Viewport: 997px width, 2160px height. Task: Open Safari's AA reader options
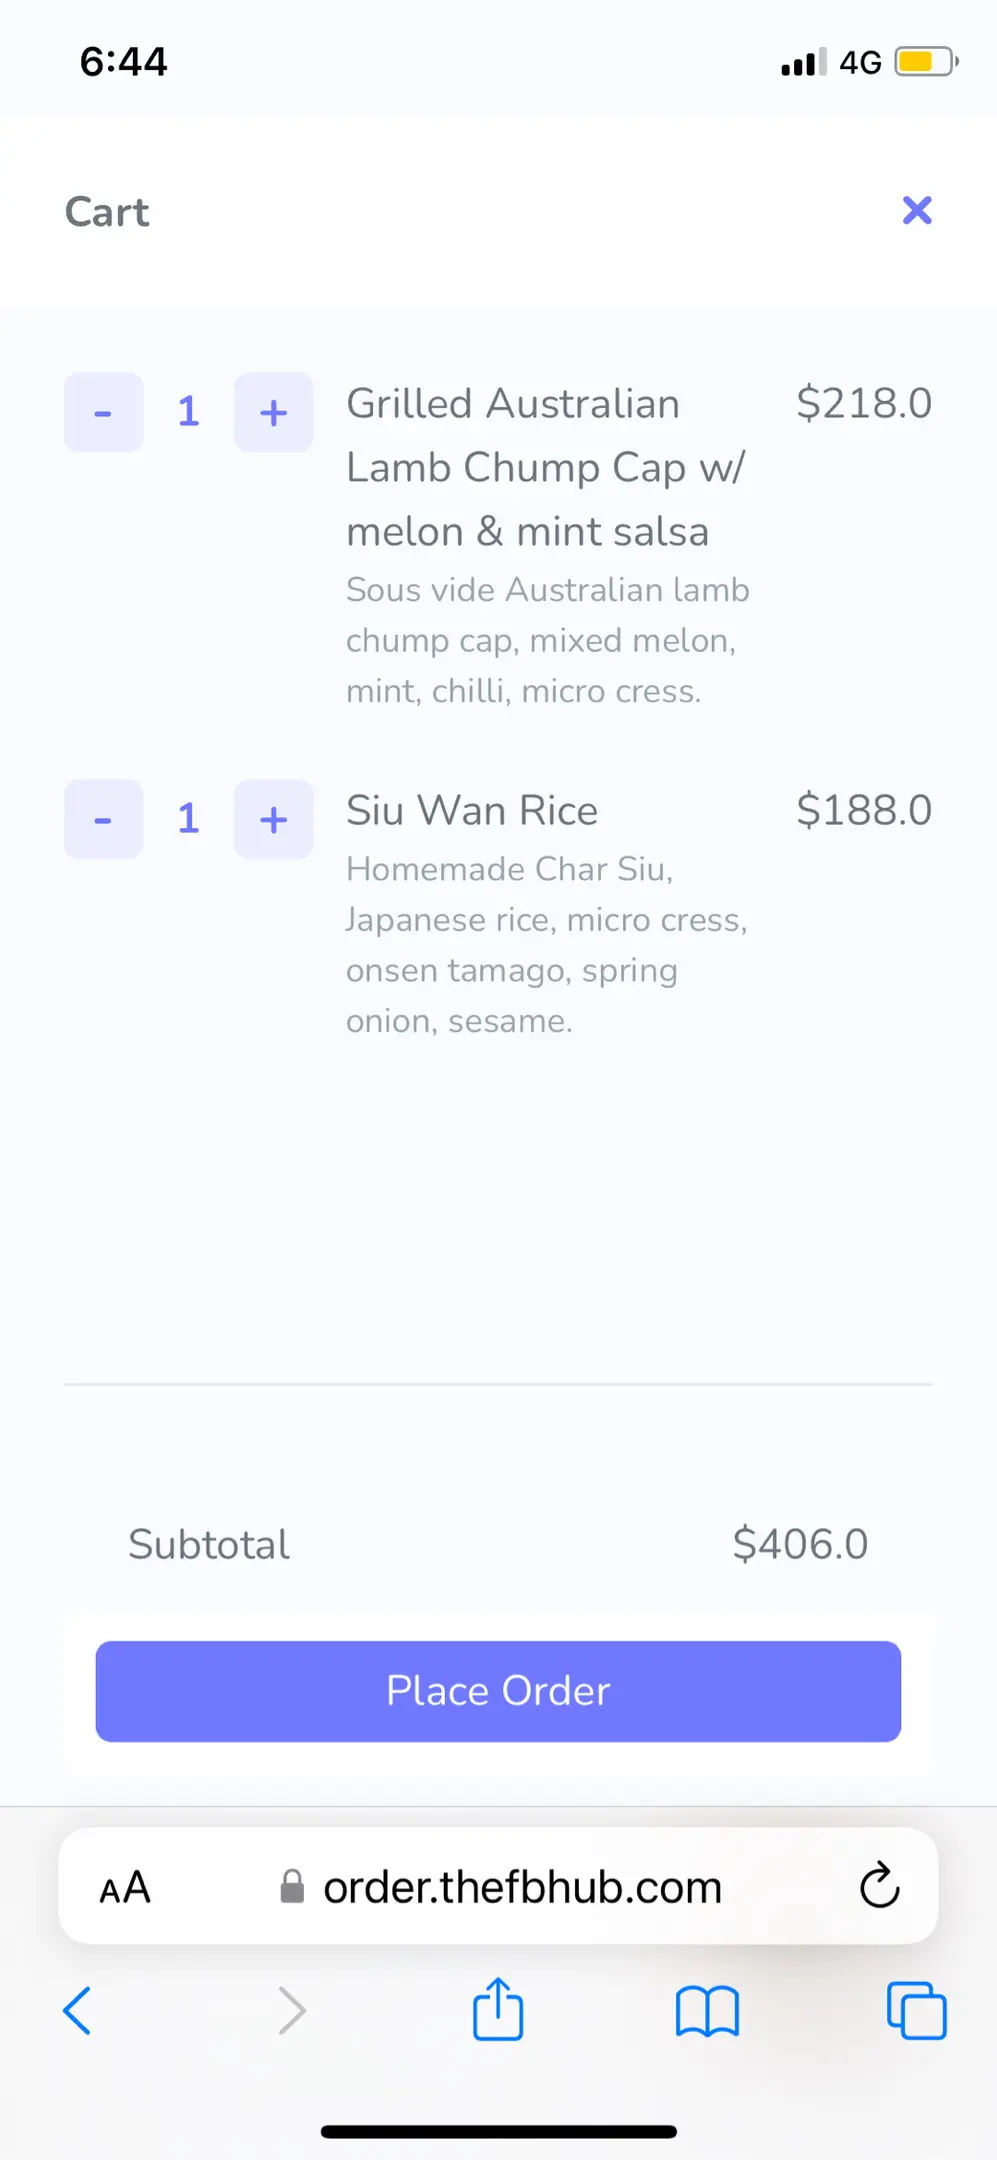pyautogui.click(x=125, y=1888)
